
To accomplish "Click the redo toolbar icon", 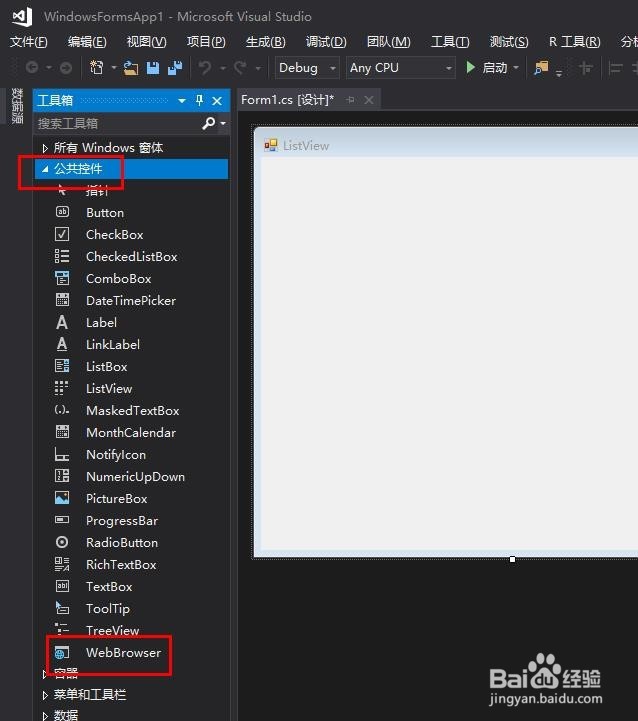I will (x=240, y=68).
